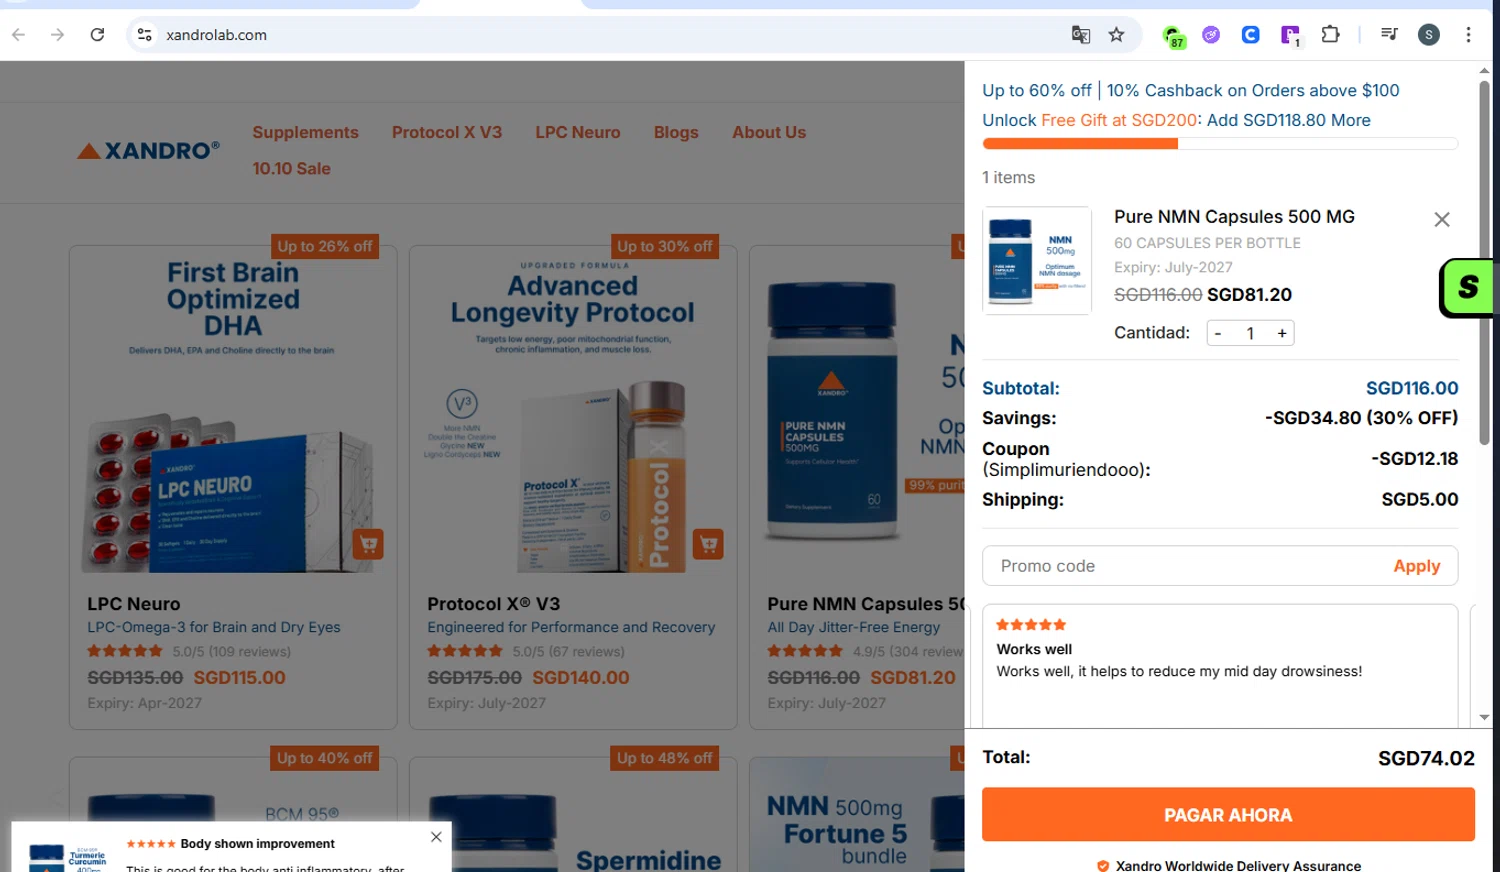Open the Extensions puzzle-piece menu
Image resolution: width=1500 pixels, height=872 pixels.
[1330, 35]
